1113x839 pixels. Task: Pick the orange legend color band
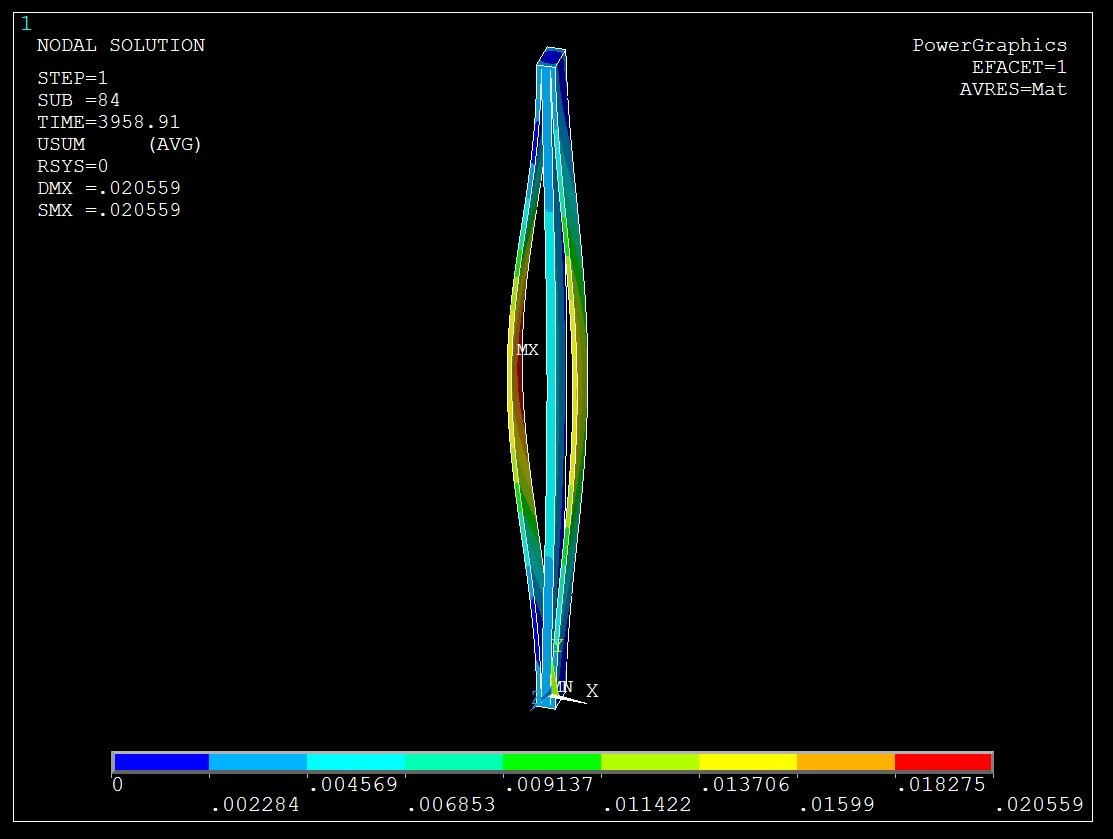[x=845, y=762]
